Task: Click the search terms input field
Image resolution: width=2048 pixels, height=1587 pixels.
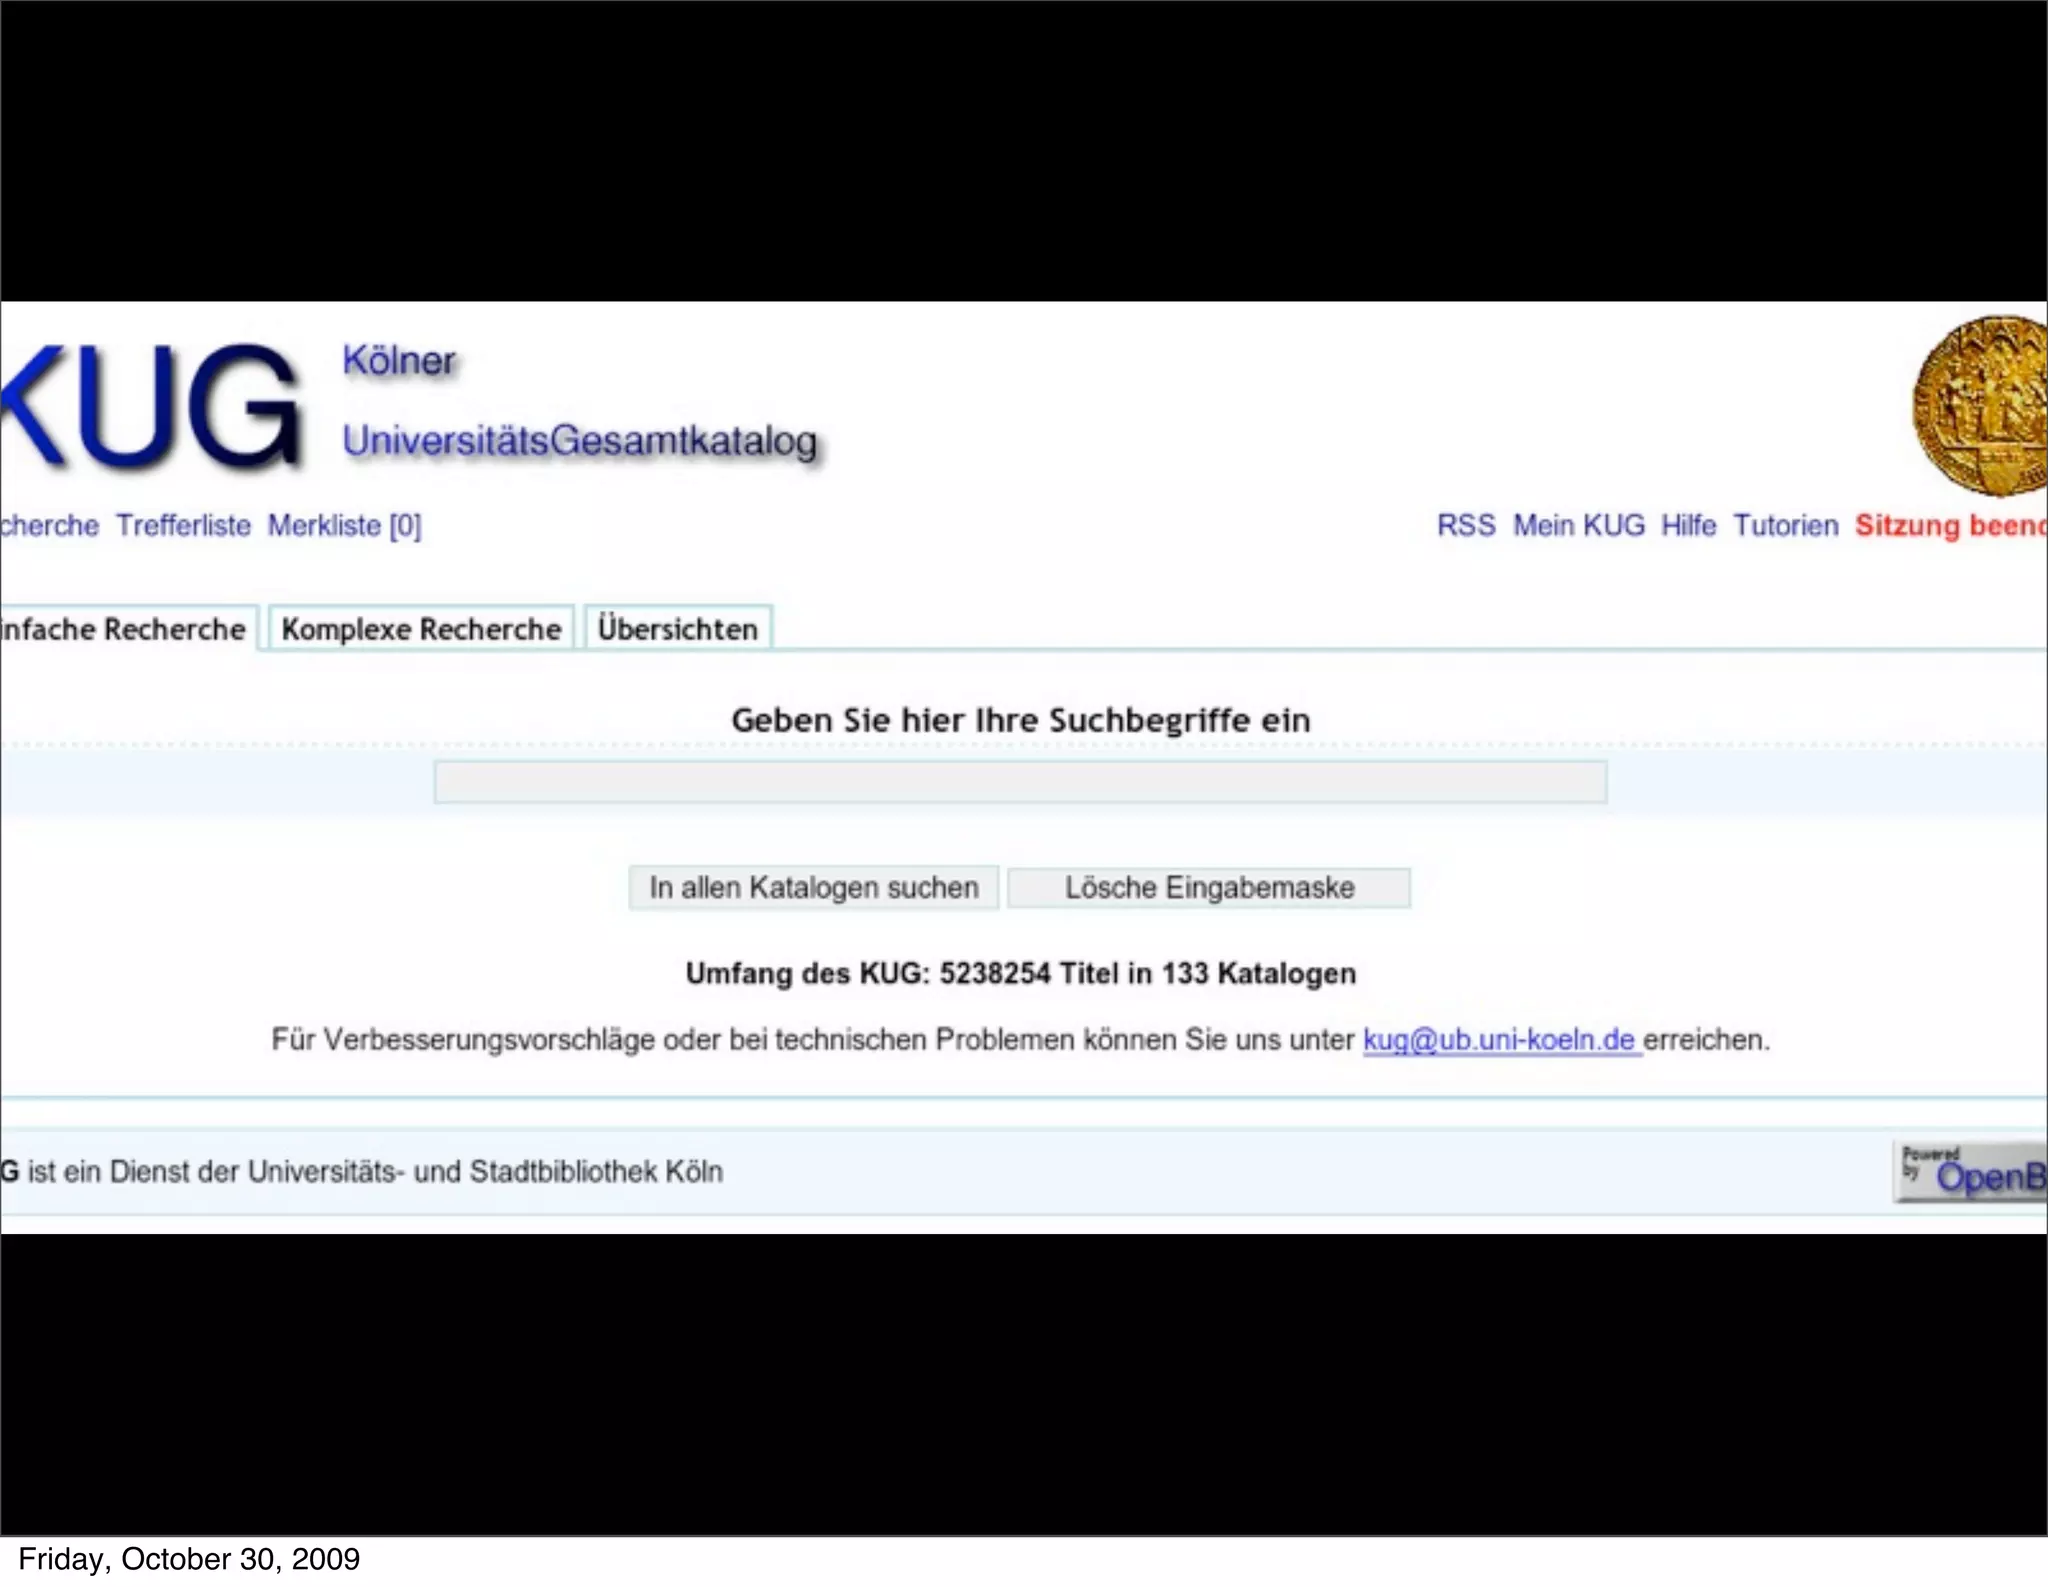Action: click(x=1020, y=782)
